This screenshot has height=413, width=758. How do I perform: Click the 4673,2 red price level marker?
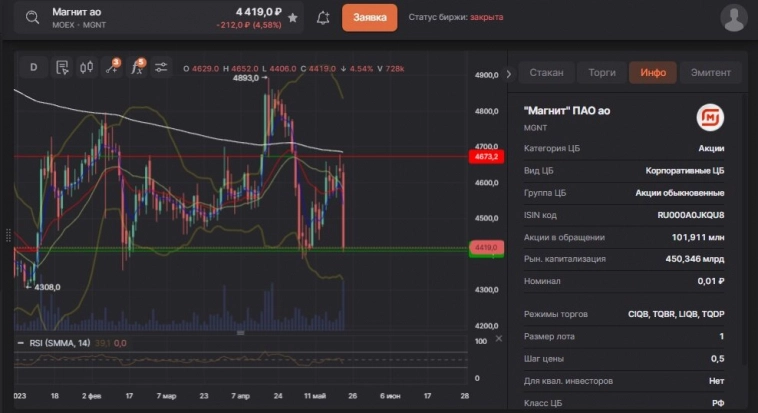click(x=486, y=157)
